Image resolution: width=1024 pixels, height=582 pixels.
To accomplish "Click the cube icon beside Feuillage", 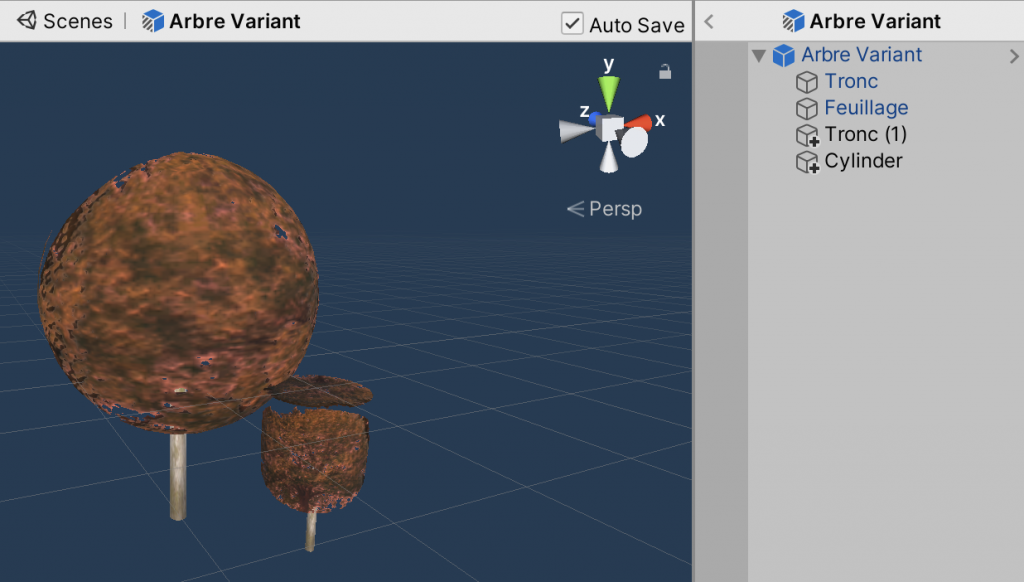I will [x=807, y=108].
